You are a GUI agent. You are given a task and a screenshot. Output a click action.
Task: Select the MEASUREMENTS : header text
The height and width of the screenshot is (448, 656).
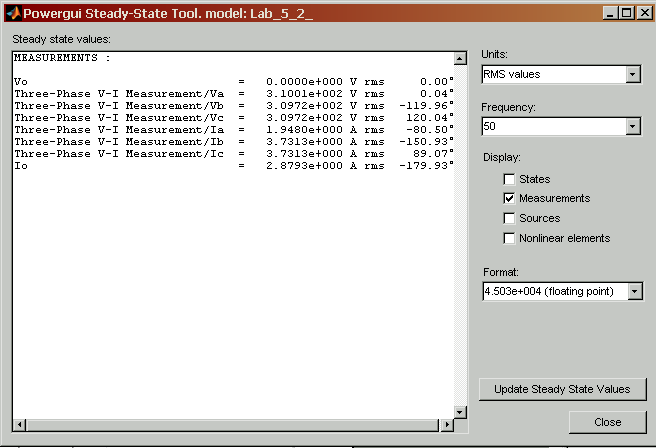62,58
